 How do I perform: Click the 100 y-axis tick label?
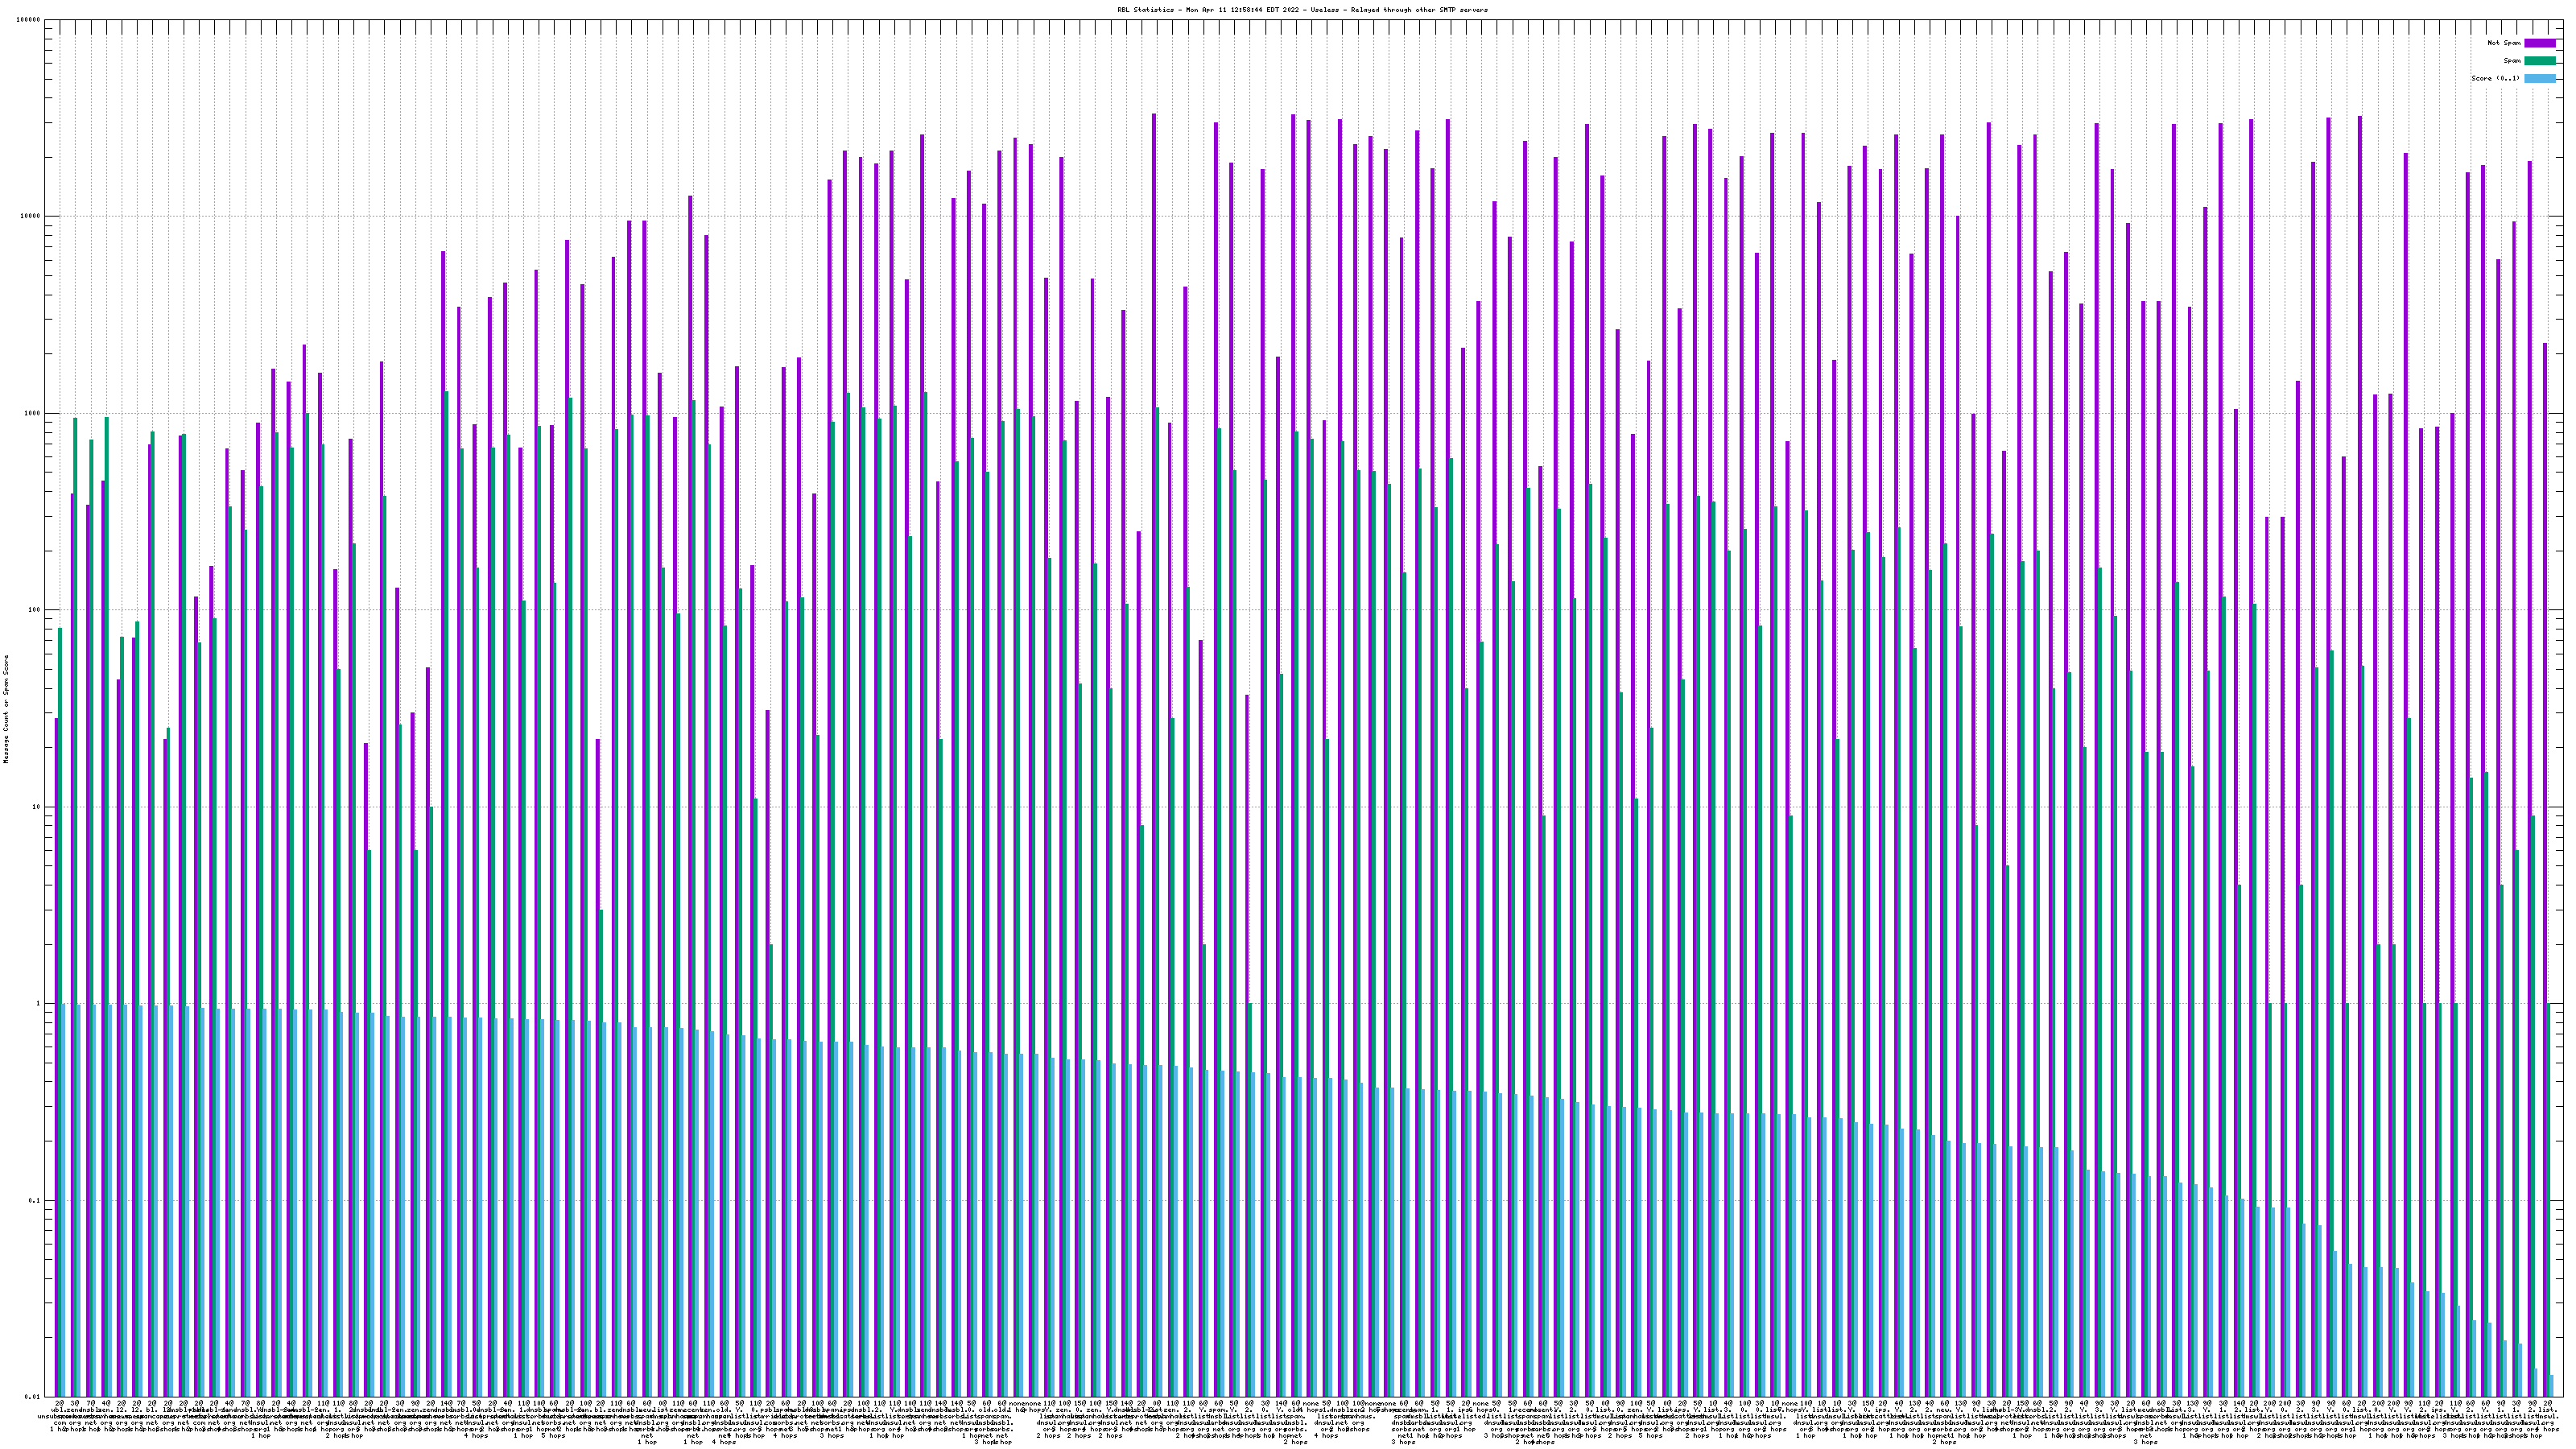(x=35, y=610)
